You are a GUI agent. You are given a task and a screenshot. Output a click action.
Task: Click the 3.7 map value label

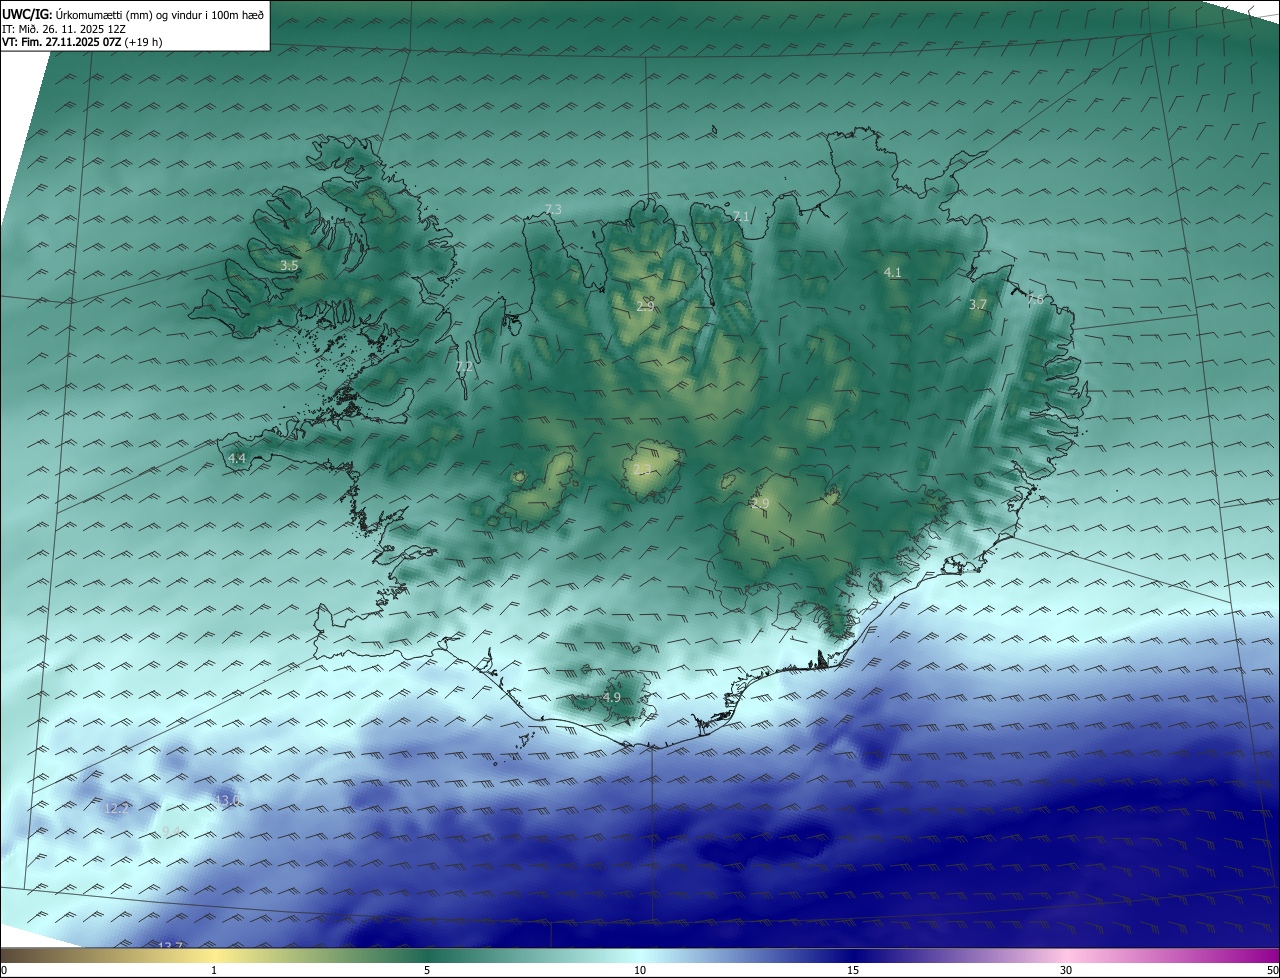(x=978, y=304)
